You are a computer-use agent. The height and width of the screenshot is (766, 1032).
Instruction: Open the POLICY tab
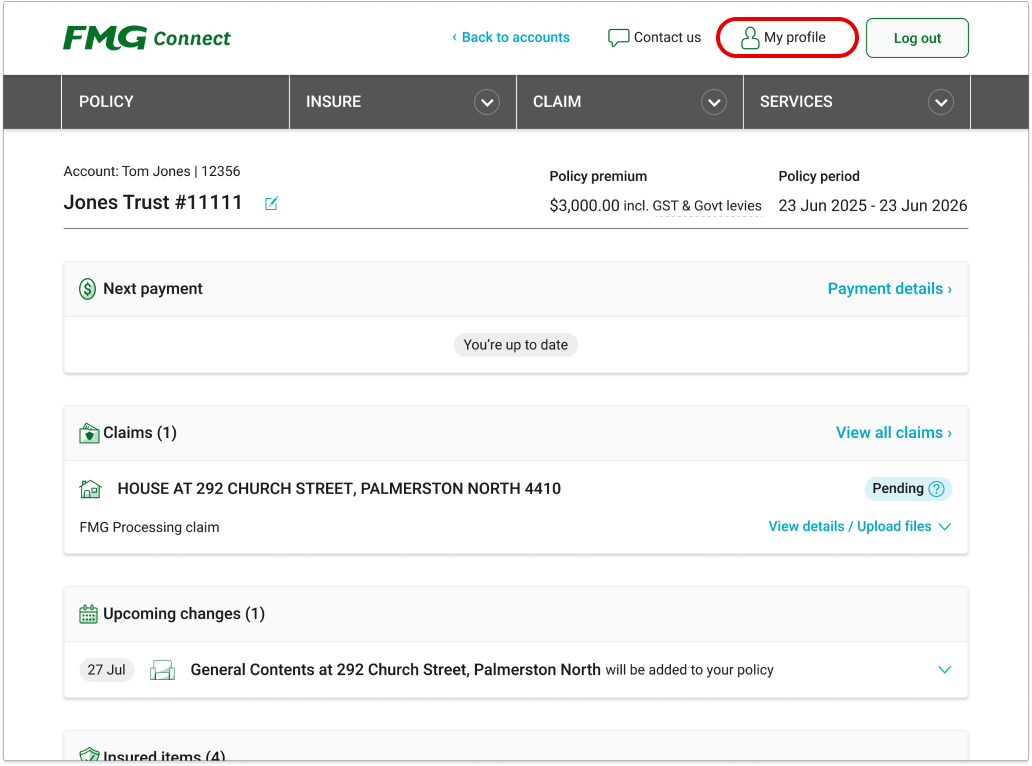pyautogui.click(x=175, y=102)
